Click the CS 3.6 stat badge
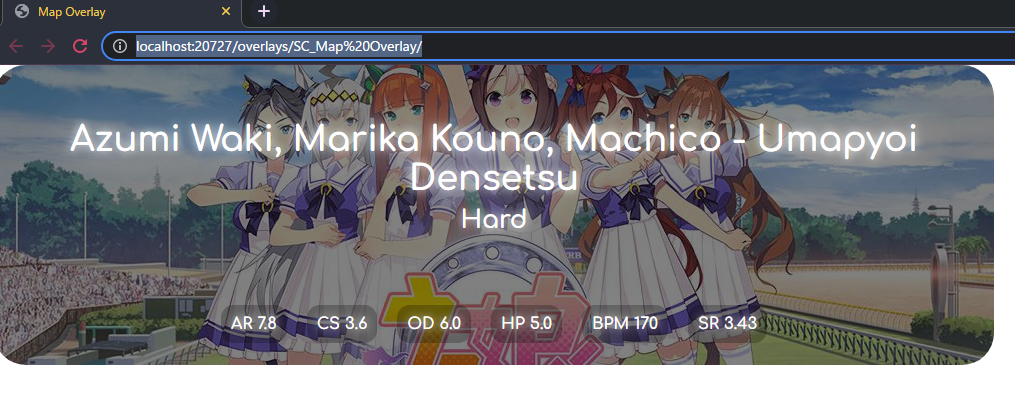Viewport: 1015px width, 397px height. pyautogui.click(x=342, y=323)
